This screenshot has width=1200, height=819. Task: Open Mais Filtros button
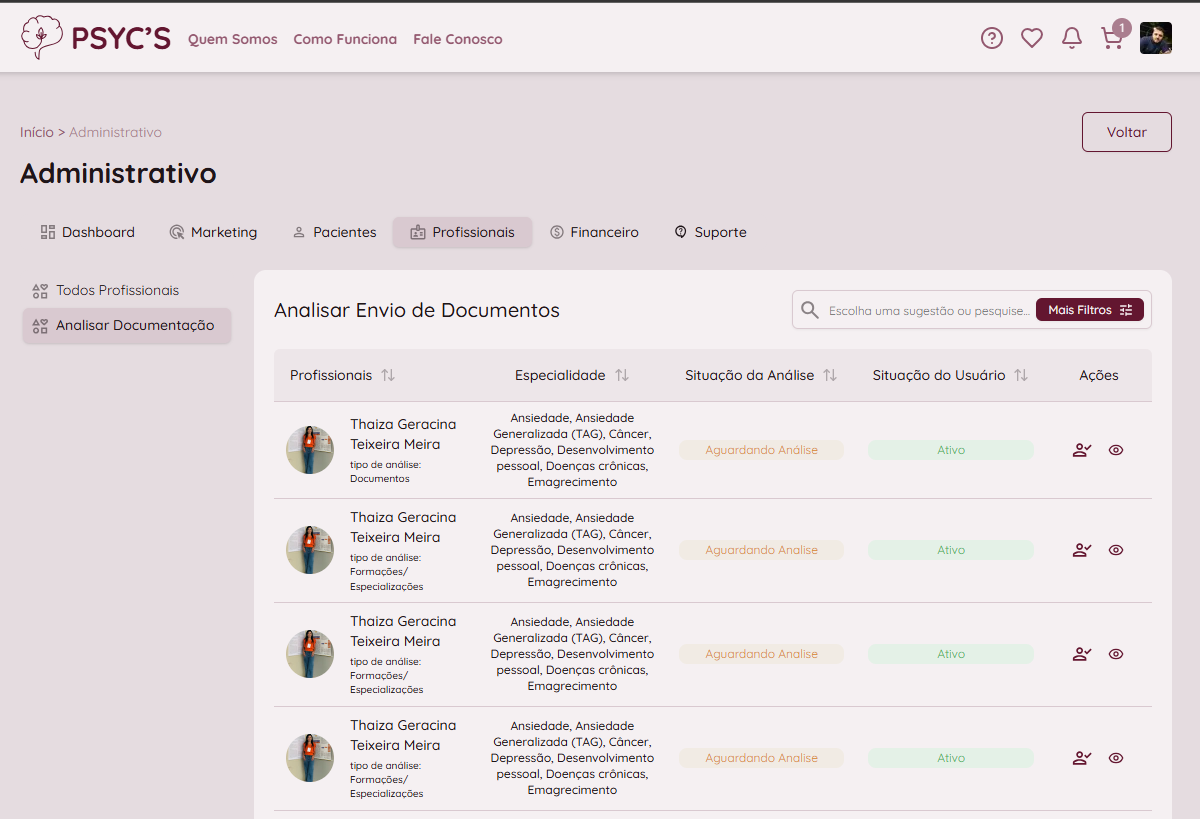coord(1089,310)
